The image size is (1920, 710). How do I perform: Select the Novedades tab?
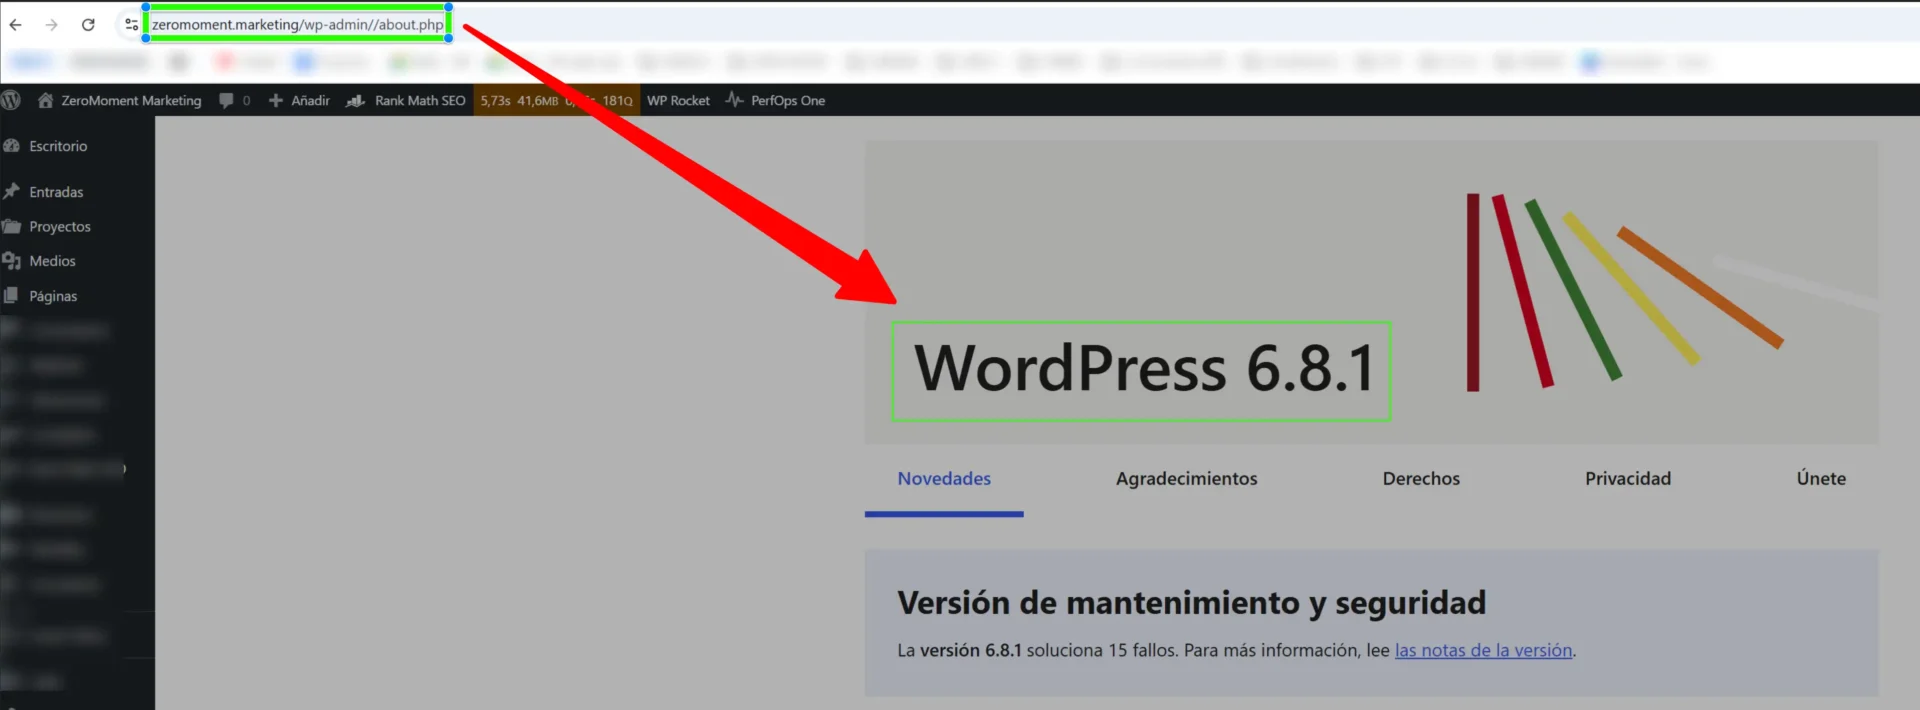pyautogui.click(x=944, y=479)
